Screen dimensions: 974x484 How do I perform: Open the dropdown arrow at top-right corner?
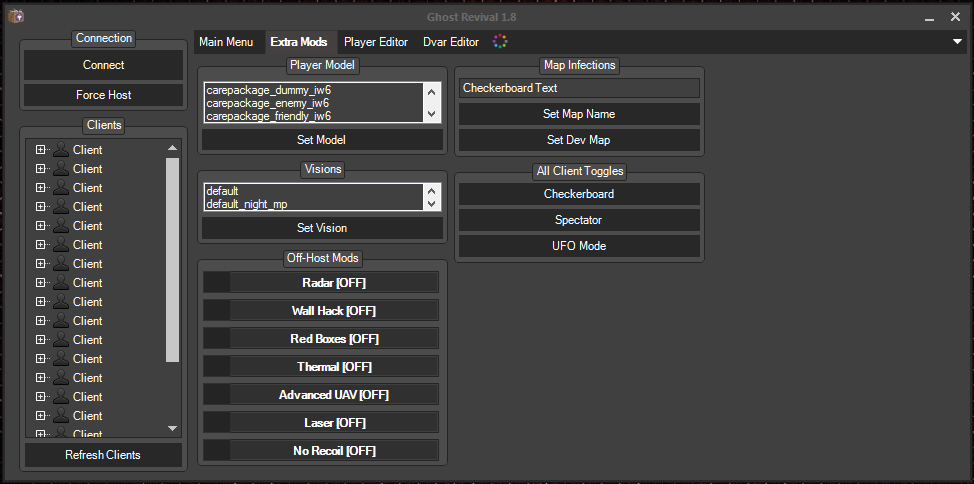(957, 42)
